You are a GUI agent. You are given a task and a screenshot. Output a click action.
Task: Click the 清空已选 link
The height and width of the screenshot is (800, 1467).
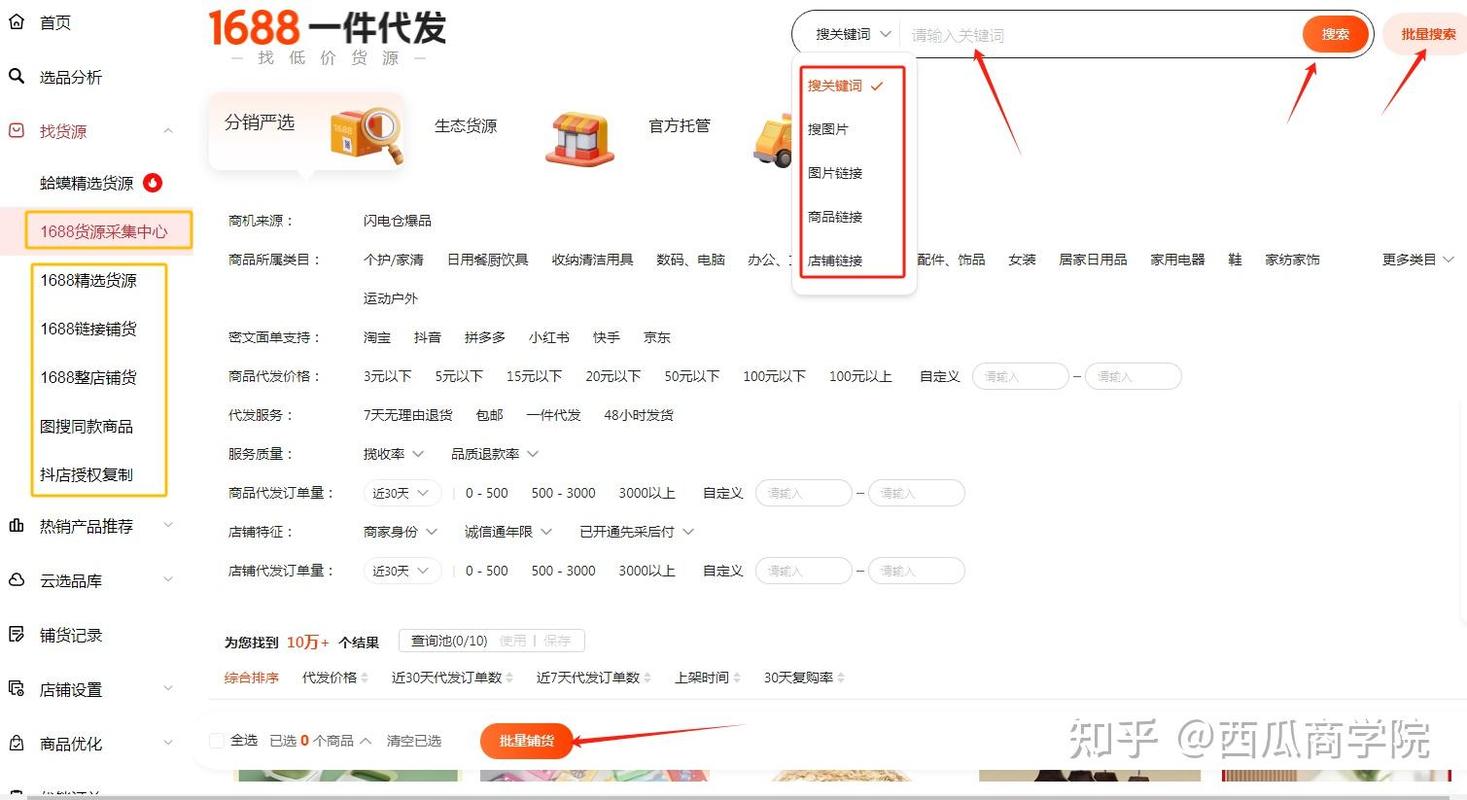(x=414, y=741)
